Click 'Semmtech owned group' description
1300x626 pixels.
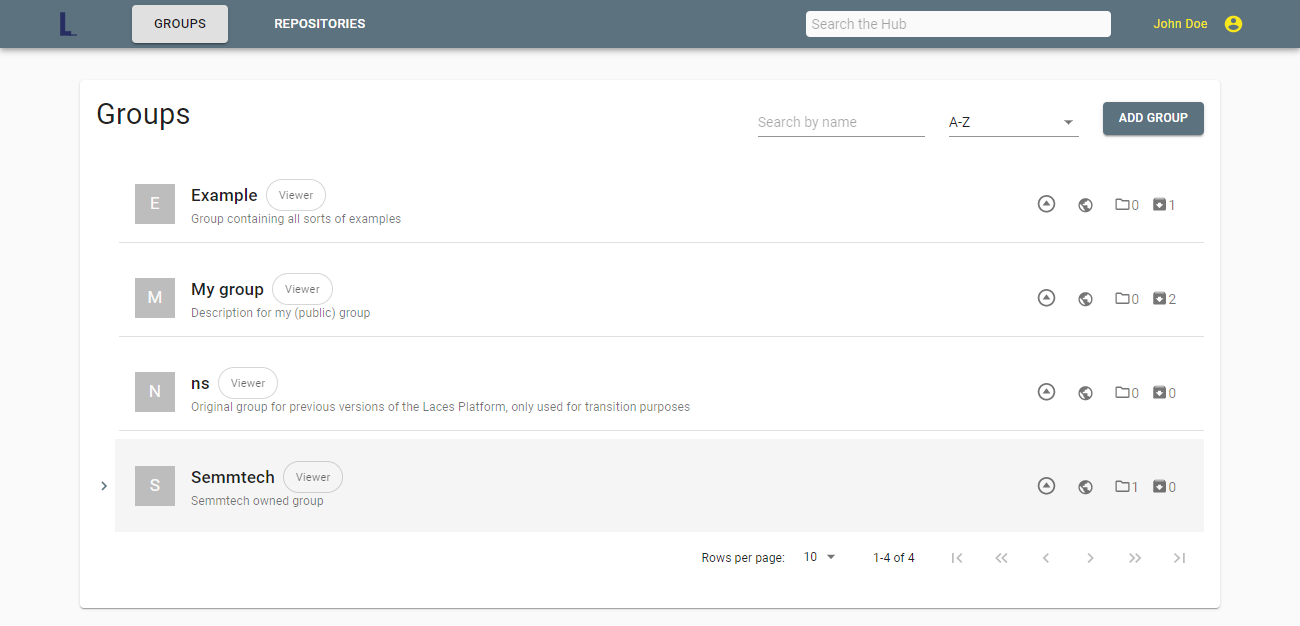pos(257,501)
